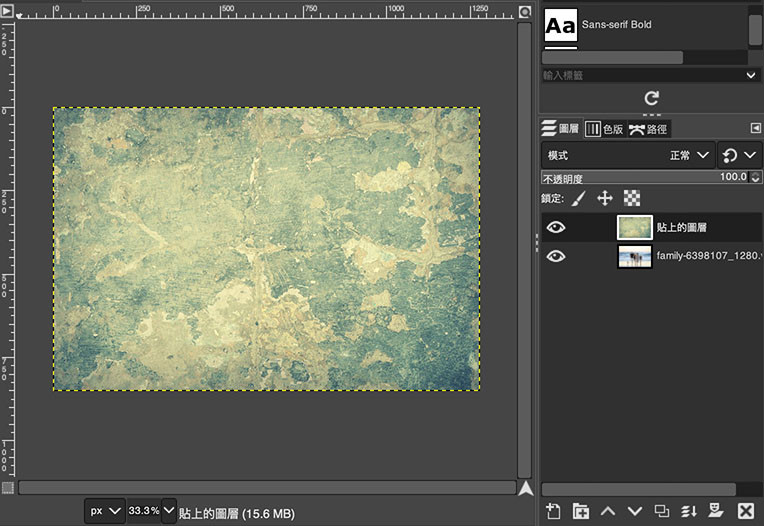Click the canvas vertical scrollbar
764x526 pixels.
pos(524,250)
